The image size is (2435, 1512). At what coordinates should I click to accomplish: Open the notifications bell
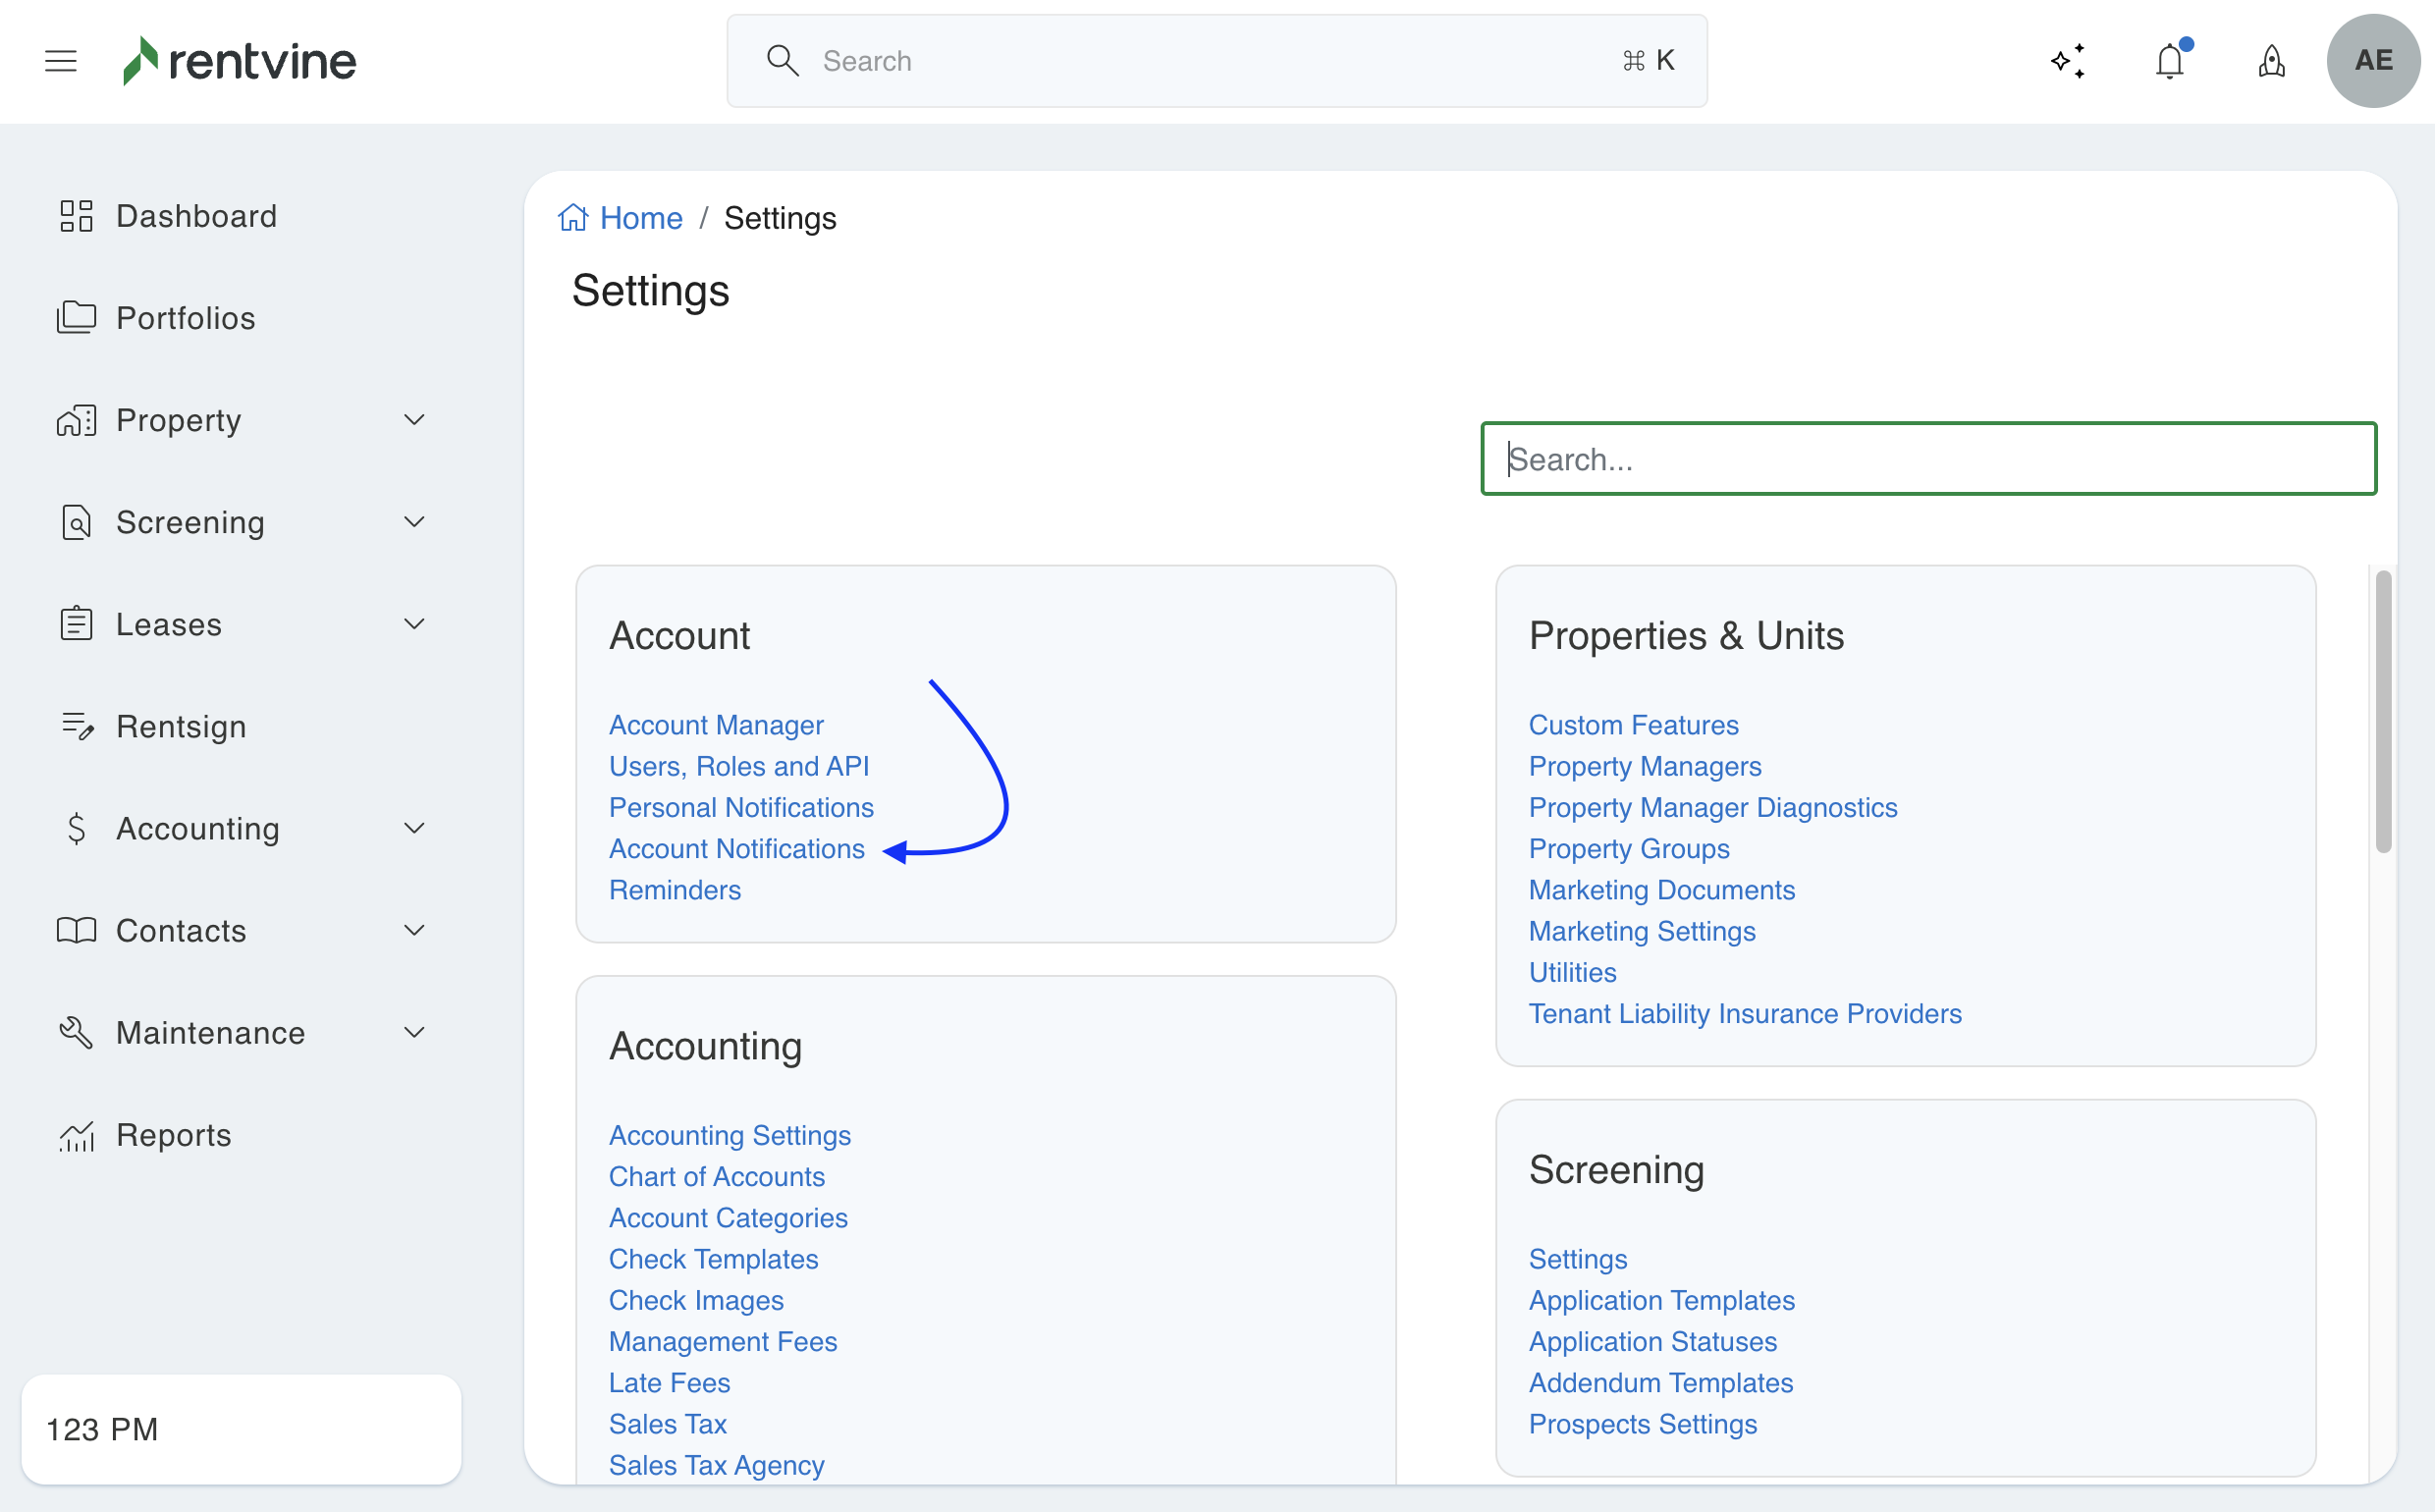2169,61
